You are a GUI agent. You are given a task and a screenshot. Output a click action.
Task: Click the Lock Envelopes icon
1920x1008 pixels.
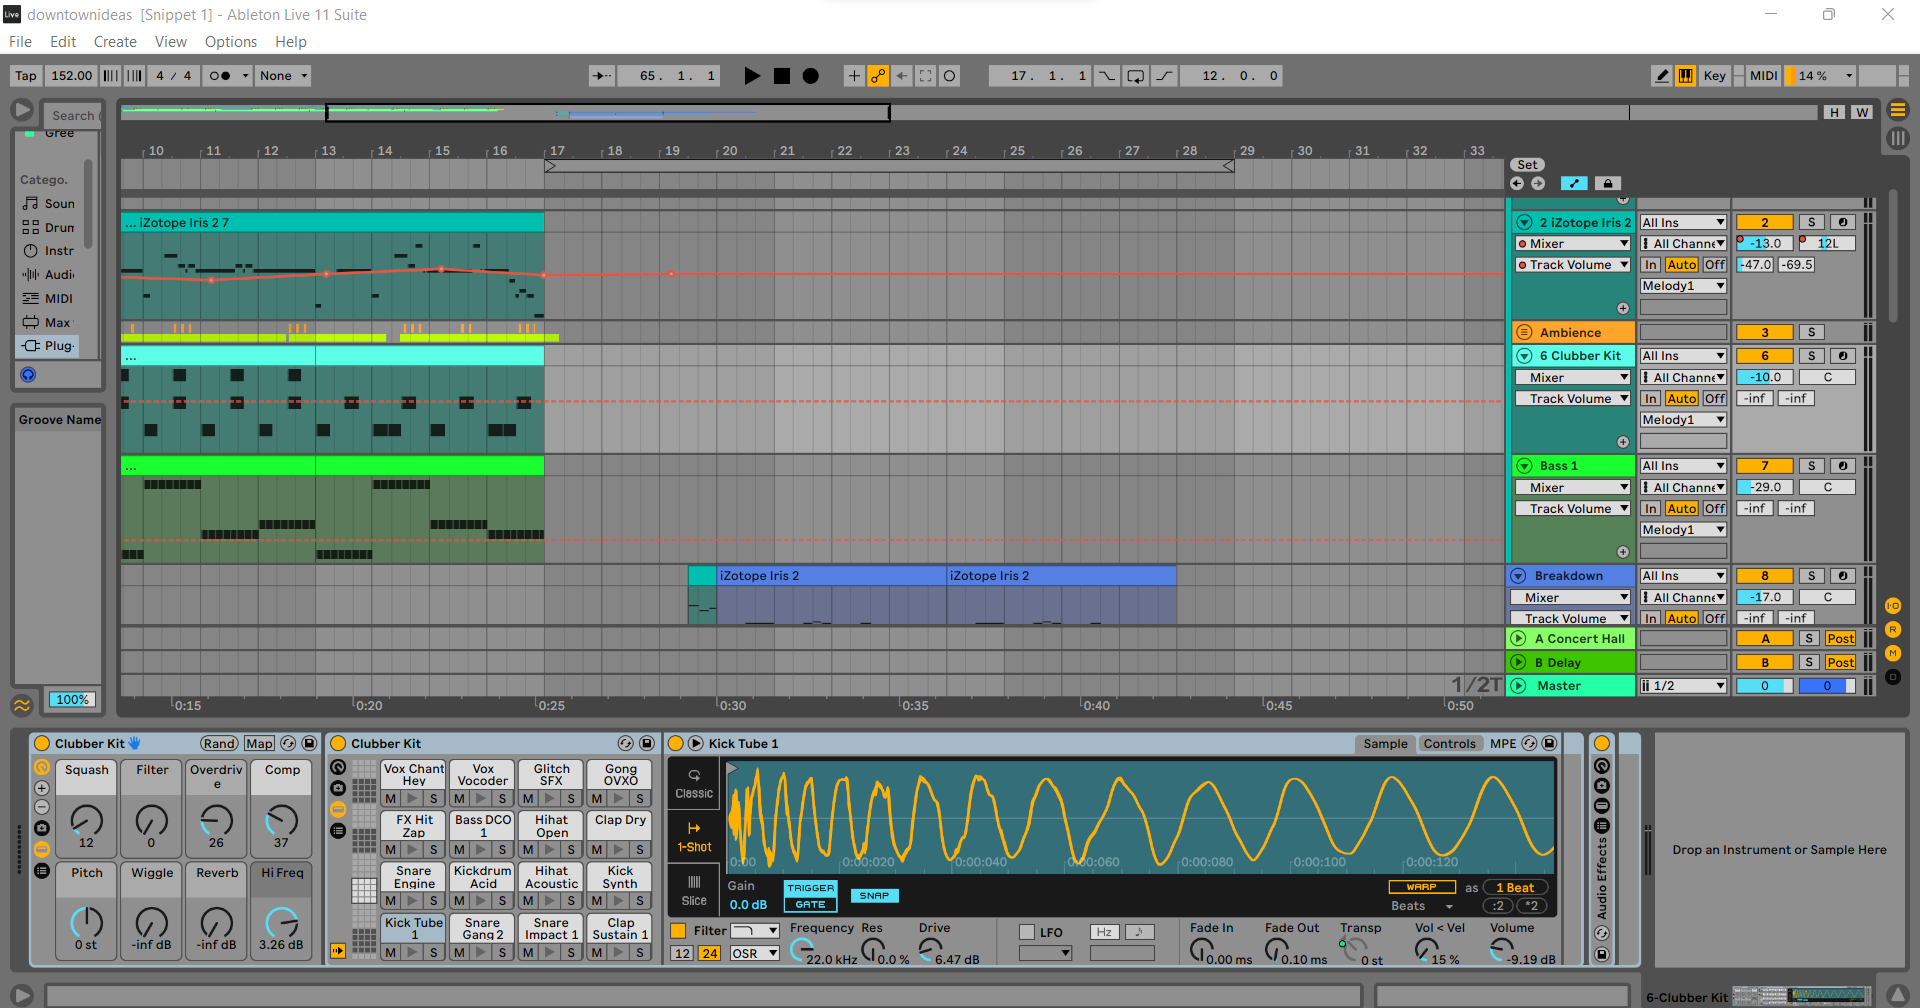coord(1607,183)
